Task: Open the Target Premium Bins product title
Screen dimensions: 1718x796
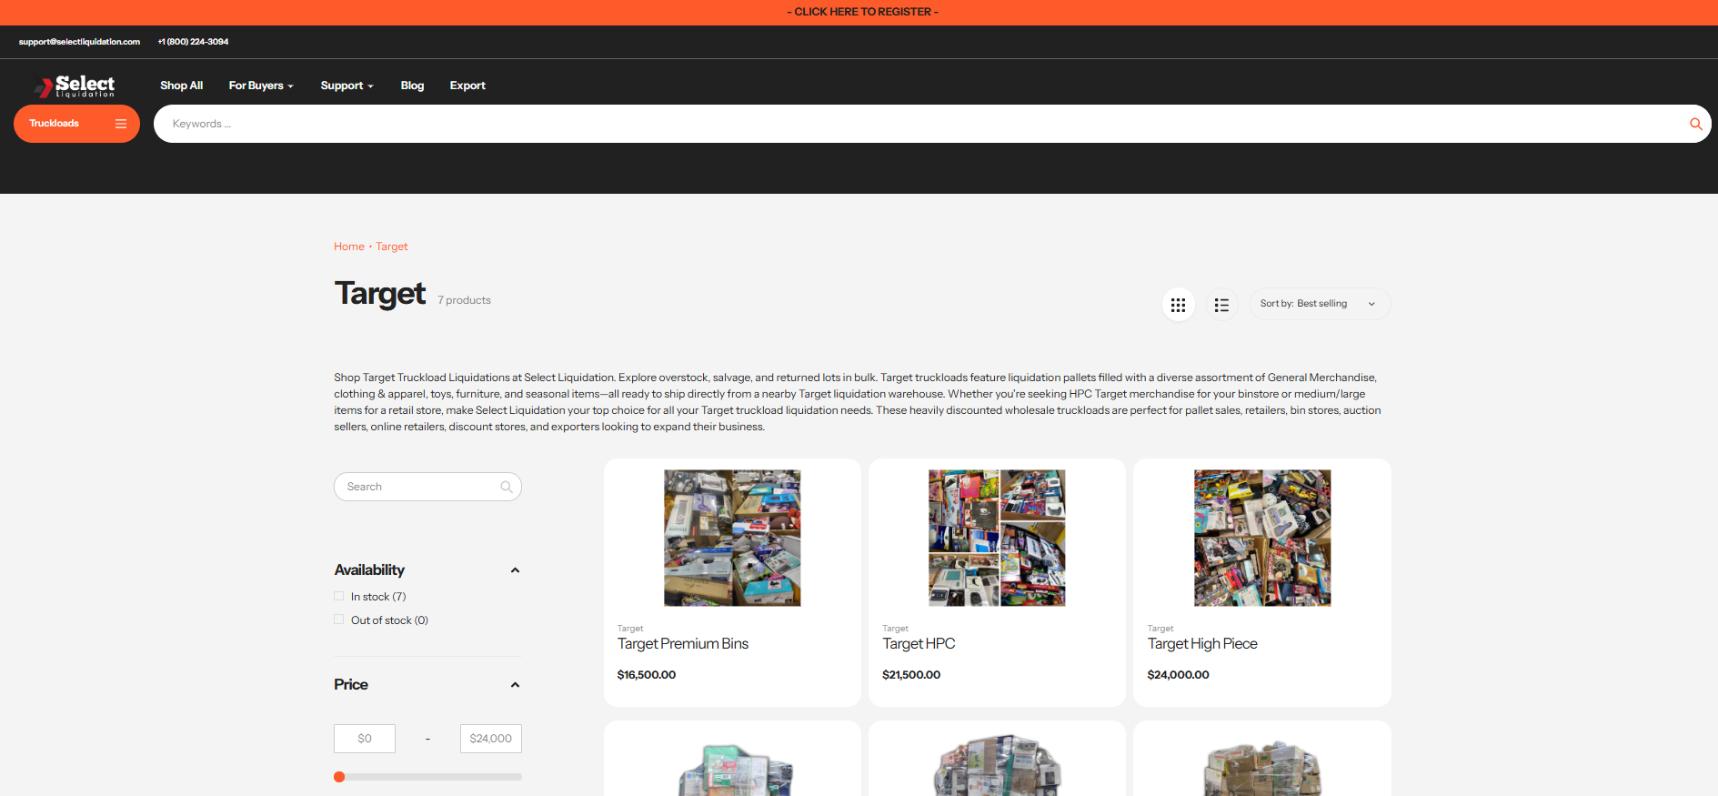Action: (683, 644)
